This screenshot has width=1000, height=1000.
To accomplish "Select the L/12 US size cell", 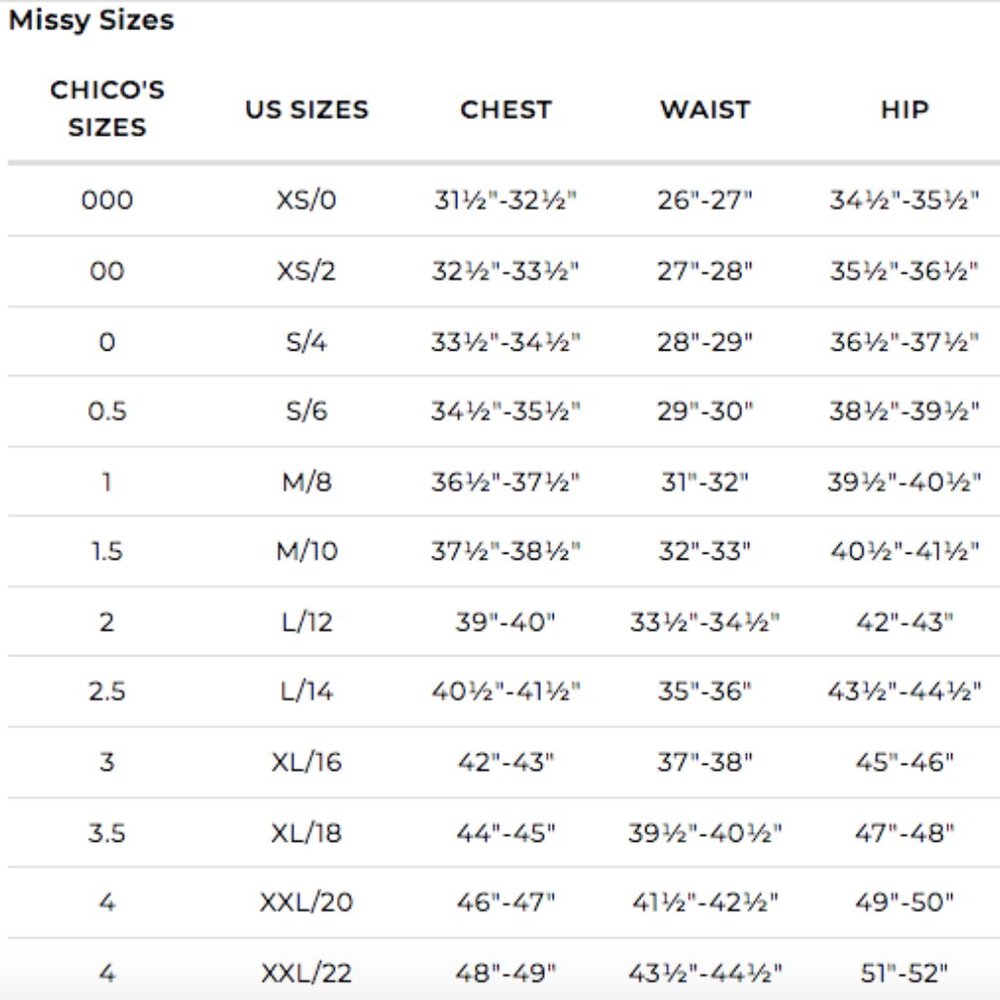I will [307, 622].
